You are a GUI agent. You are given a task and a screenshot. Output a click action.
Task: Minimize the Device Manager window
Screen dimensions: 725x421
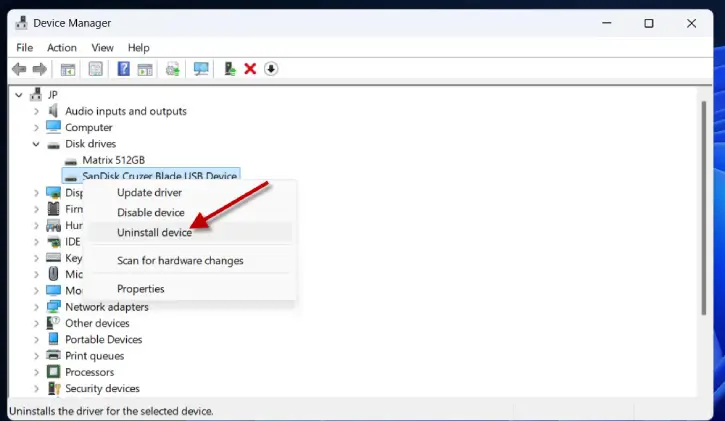pyautogui.click(x=607, y=23)
